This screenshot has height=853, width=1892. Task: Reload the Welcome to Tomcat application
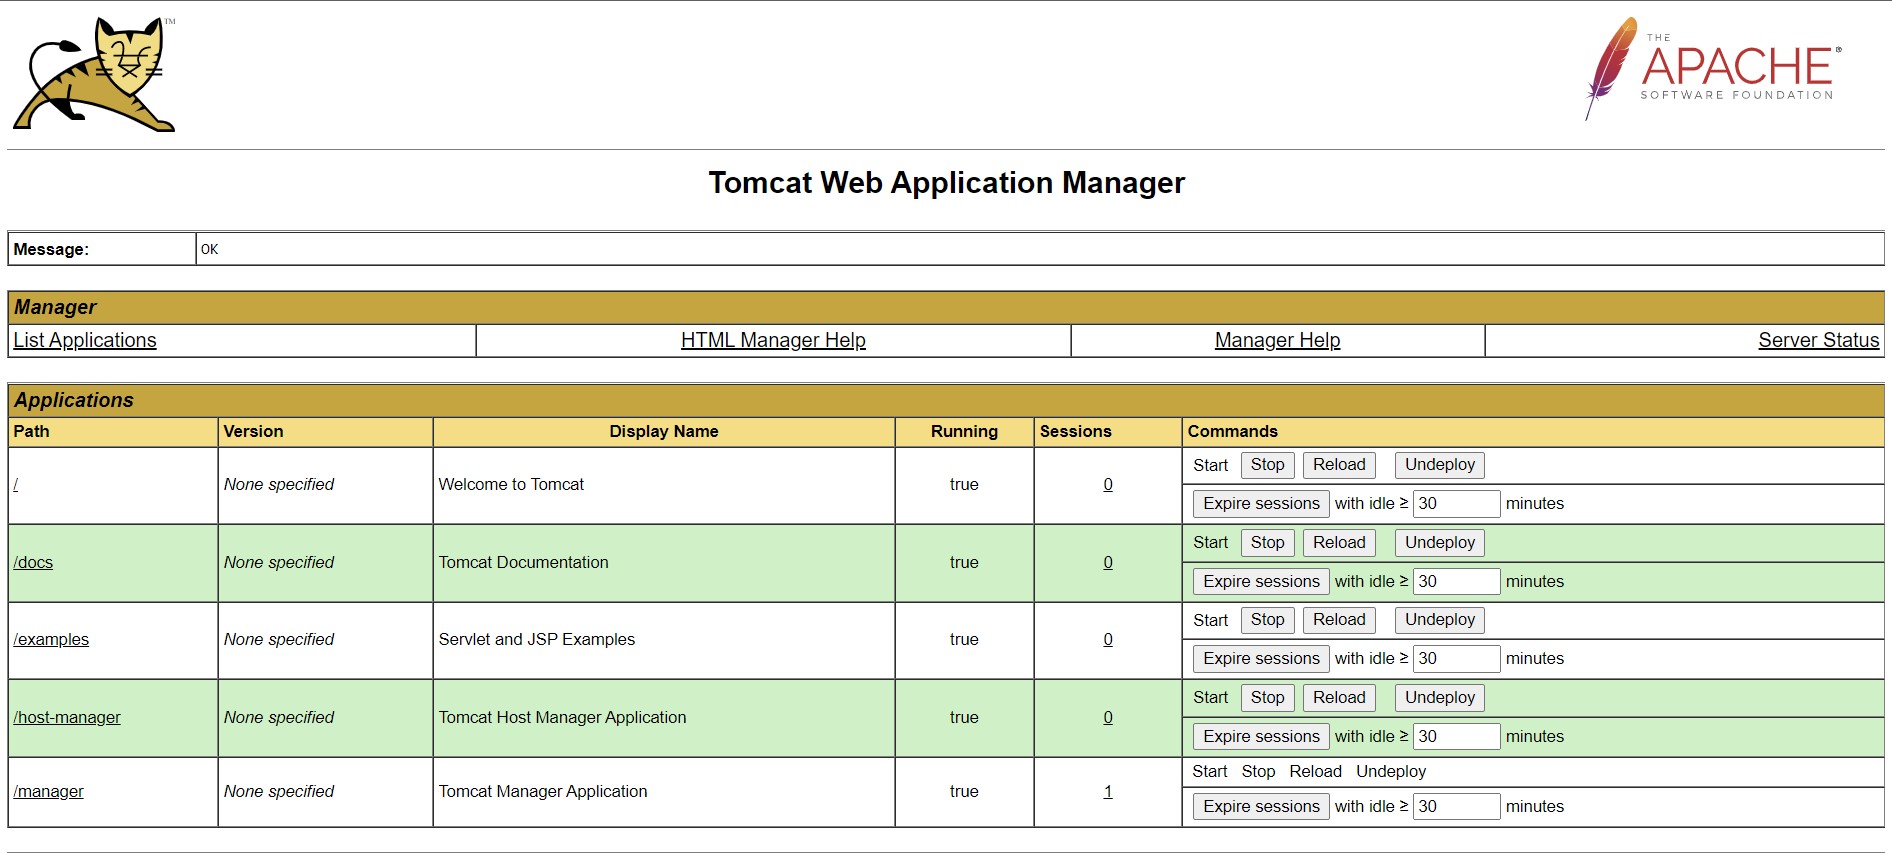pos(1339,465)
